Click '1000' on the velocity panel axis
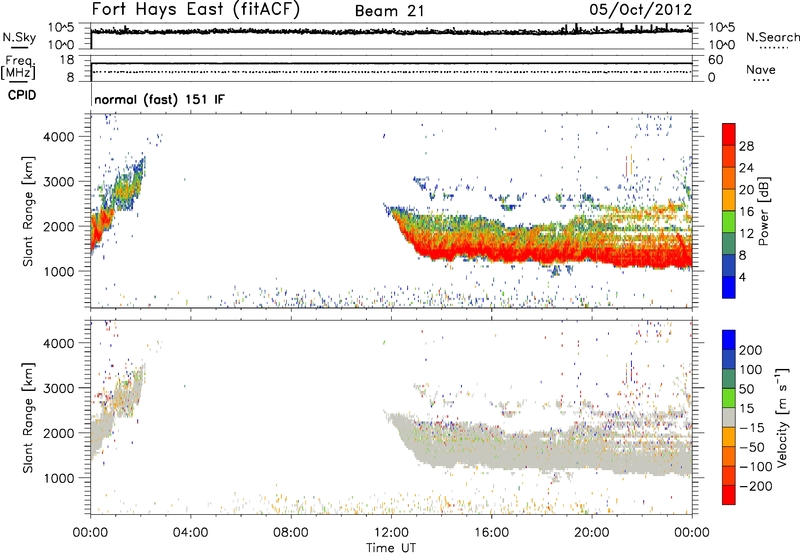Image resolution: width=800 pixels, height=554 pixels. (59, 478)
